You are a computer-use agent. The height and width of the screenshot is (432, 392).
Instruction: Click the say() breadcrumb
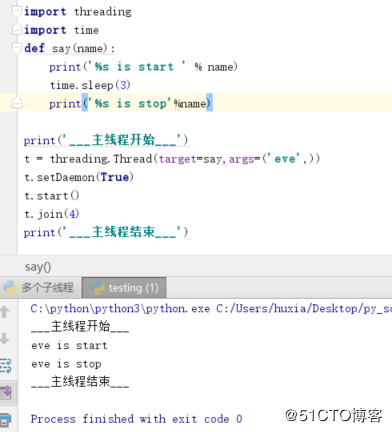38,267
